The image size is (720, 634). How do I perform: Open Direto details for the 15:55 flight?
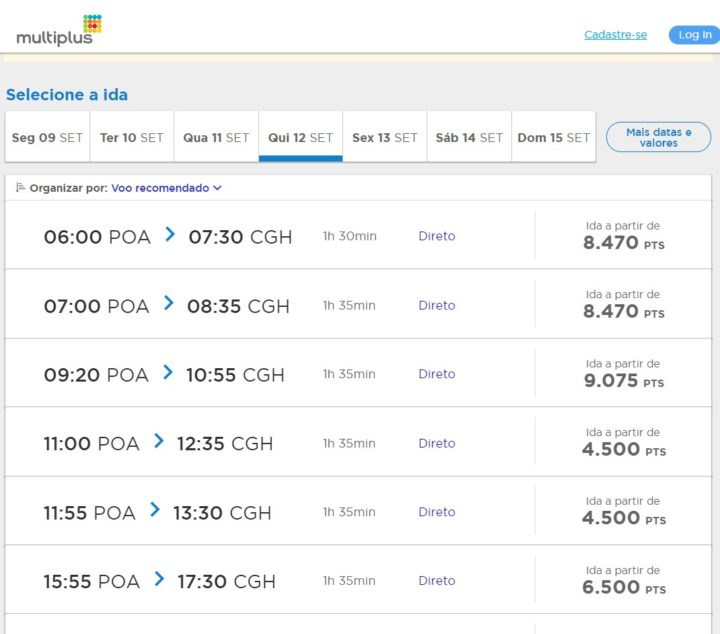coord(437,581)
